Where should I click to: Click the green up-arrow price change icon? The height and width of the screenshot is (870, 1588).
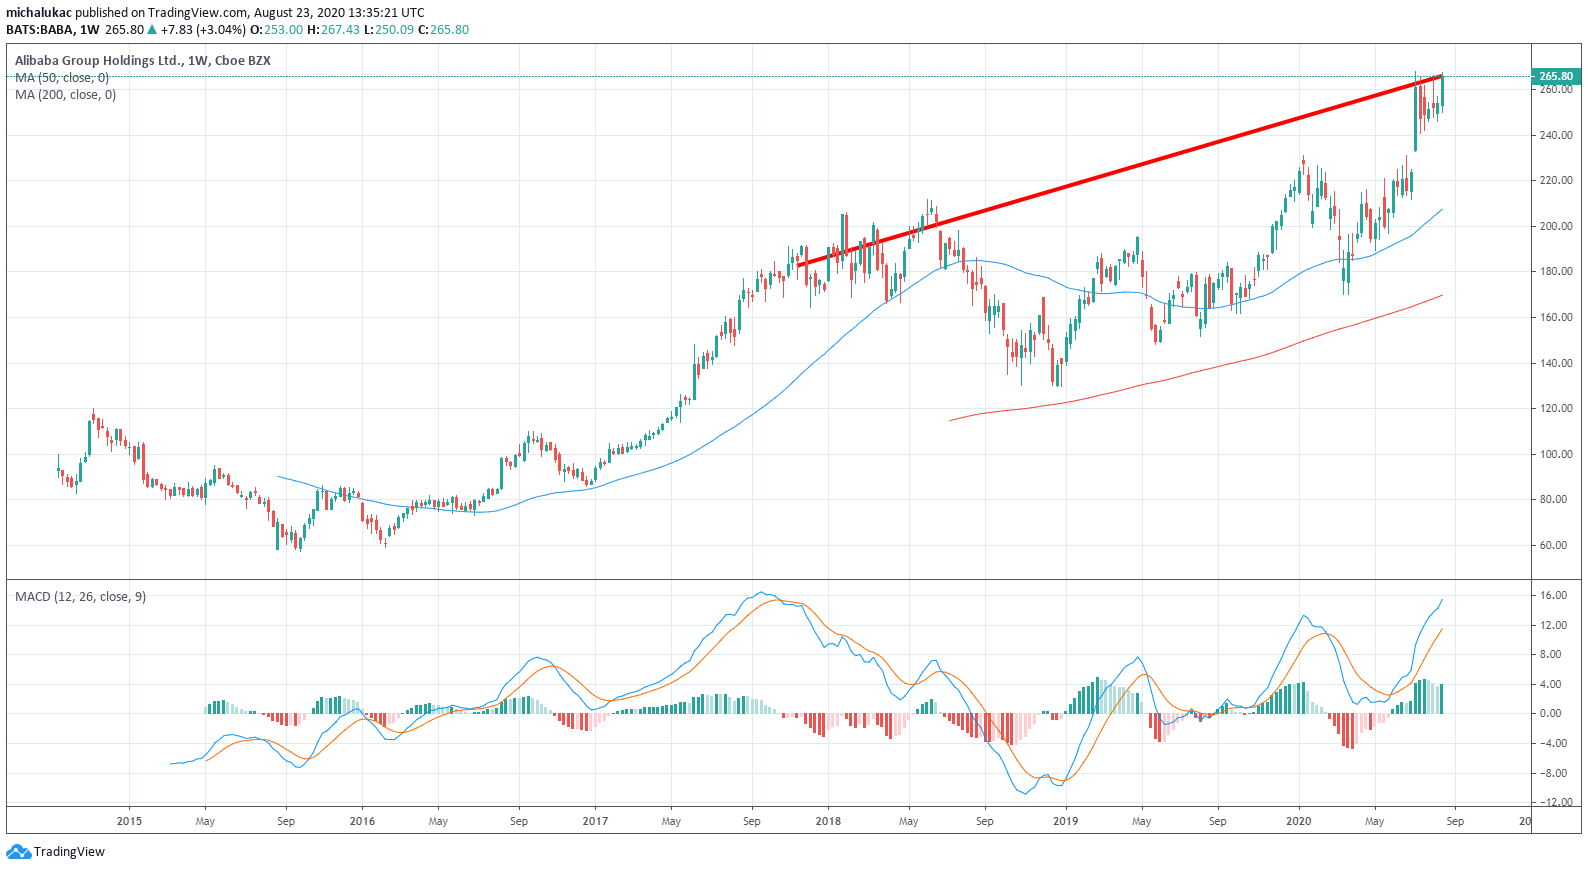click(152, 29)
